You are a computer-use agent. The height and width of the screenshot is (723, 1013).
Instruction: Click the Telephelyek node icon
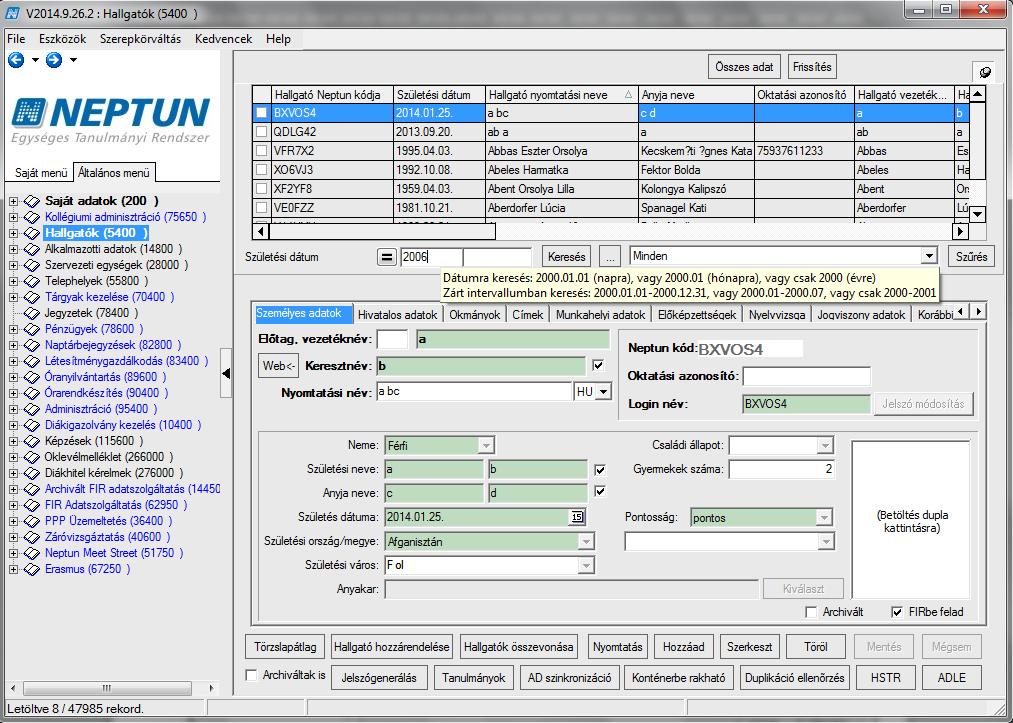(32, 281)
